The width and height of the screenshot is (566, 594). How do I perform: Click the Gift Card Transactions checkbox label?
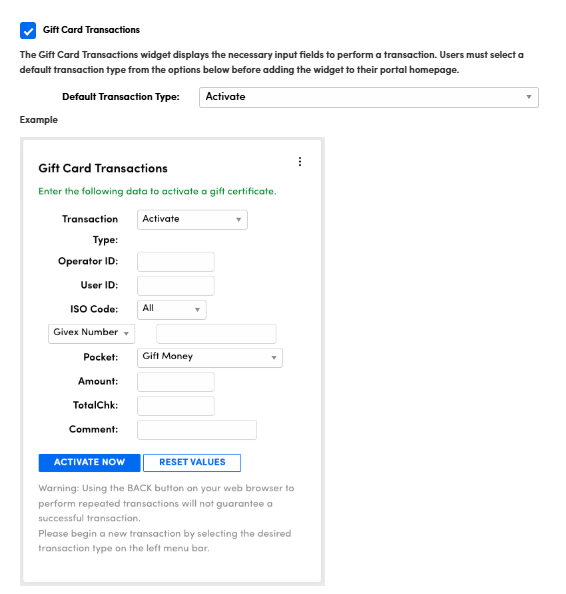(91, 30)
